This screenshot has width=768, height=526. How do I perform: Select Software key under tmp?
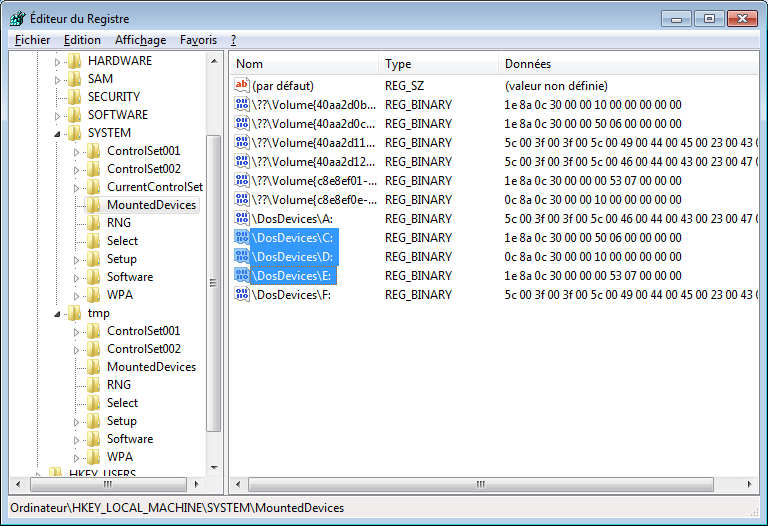point(130,439)
